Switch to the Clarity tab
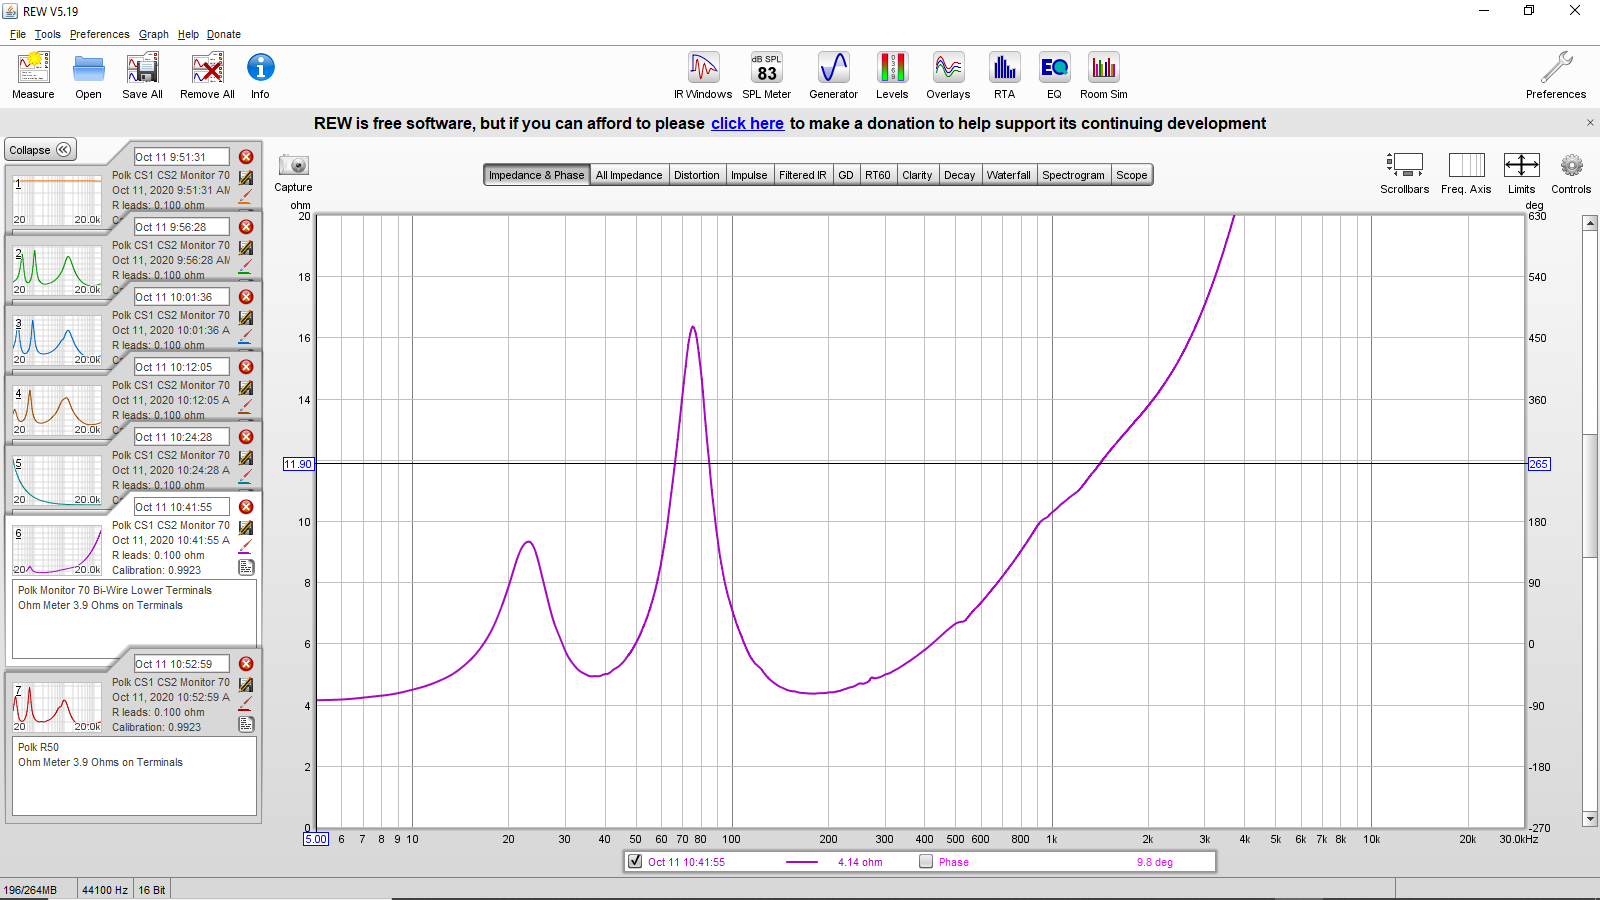The height and width of the screenshot is (900, 1600). point(917,175)
